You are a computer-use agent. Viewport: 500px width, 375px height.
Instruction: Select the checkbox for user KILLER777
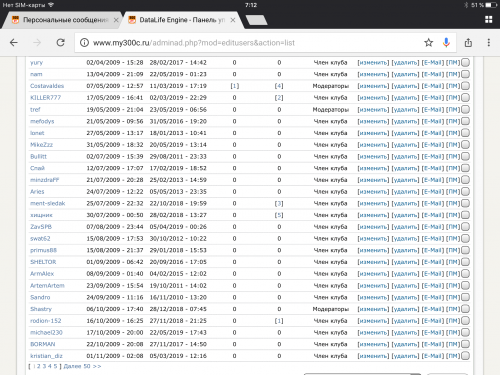(x=465, y=98)
